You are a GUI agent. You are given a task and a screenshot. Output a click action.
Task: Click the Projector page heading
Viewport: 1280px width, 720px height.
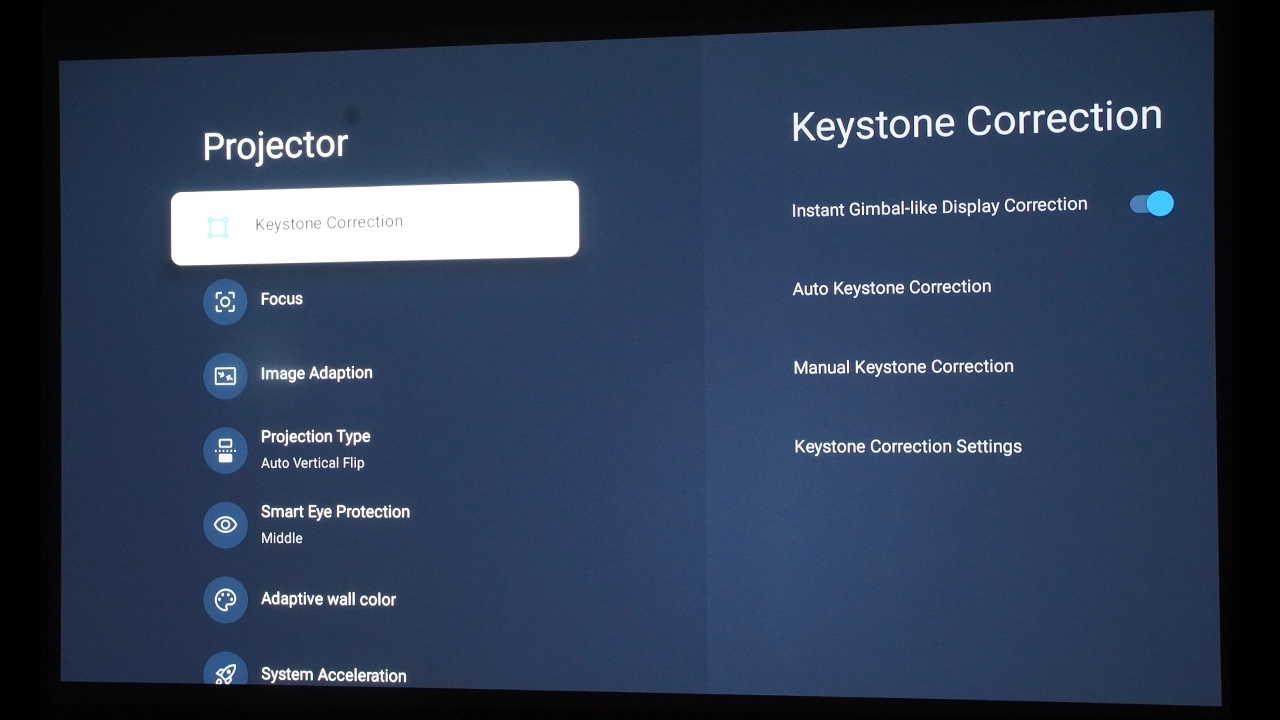pos(275,146)
